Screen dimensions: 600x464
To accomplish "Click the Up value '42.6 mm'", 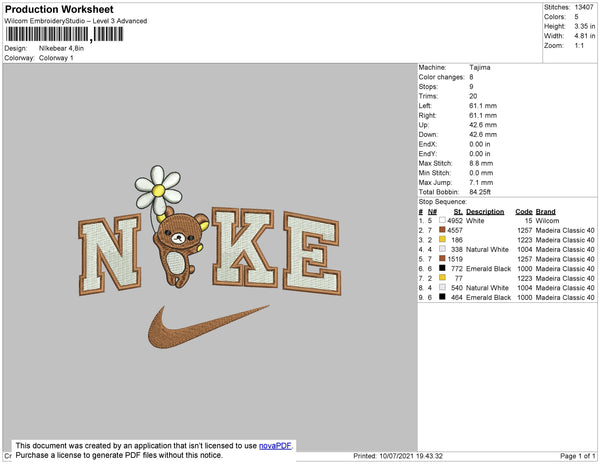I will [483, 125].
